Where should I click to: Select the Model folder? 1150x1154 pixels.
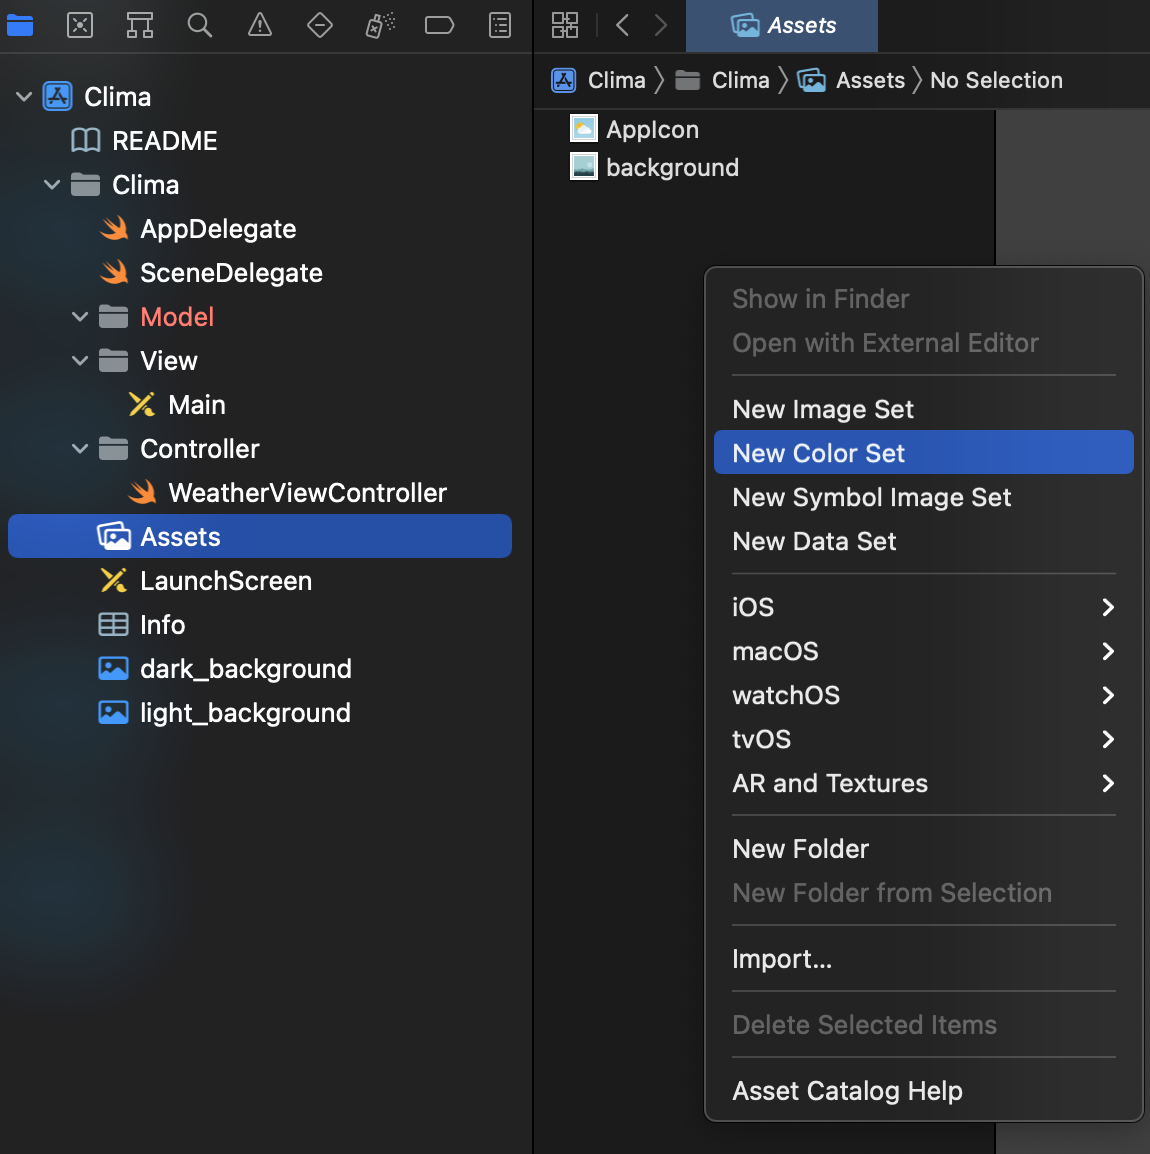[177, 317]
